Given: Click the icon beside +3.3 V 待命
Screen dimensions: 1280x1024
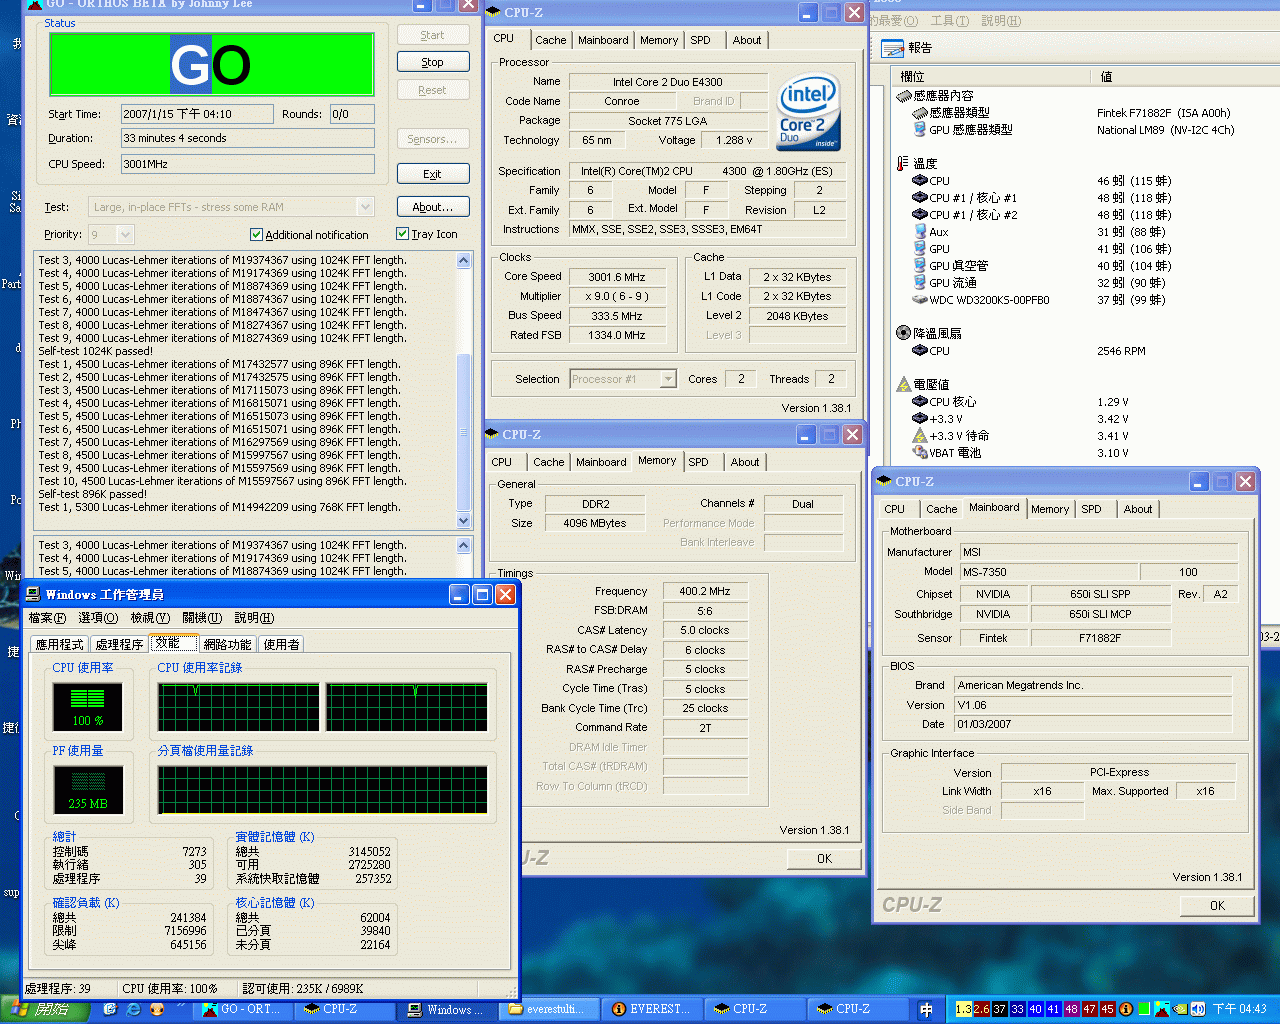Looking at the screenshot, I should tap(920, 435).
